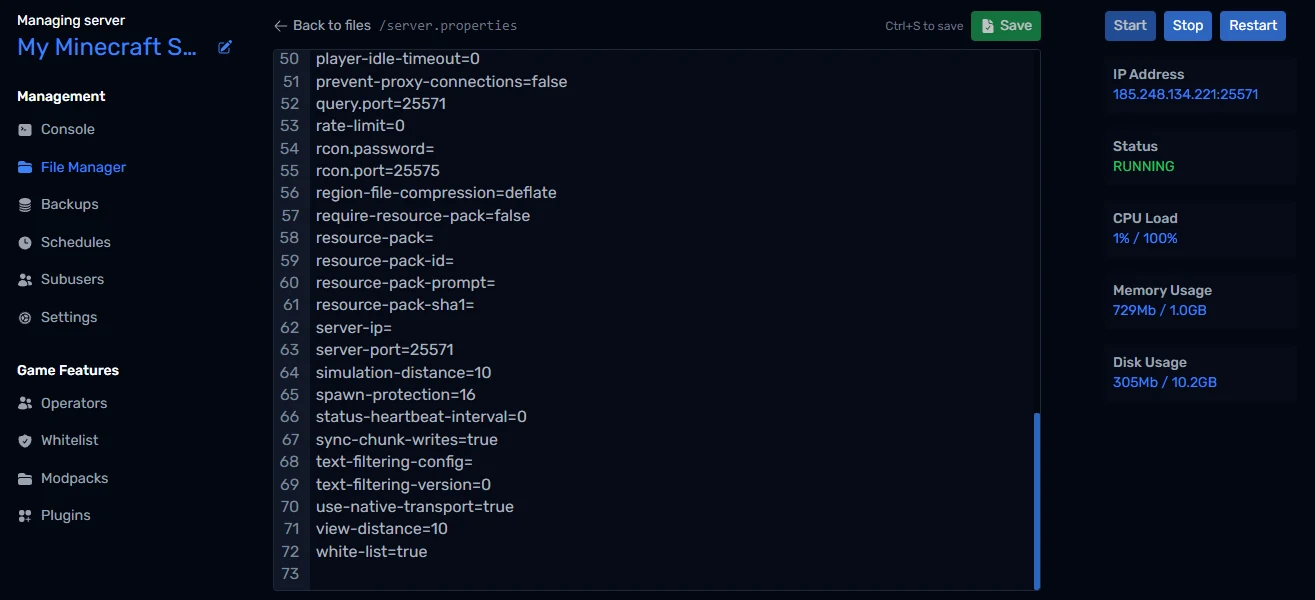Click the Subusers people icon
This screenshot has width=1315, height=600.
pyautogui.click(x=25, y=280)
